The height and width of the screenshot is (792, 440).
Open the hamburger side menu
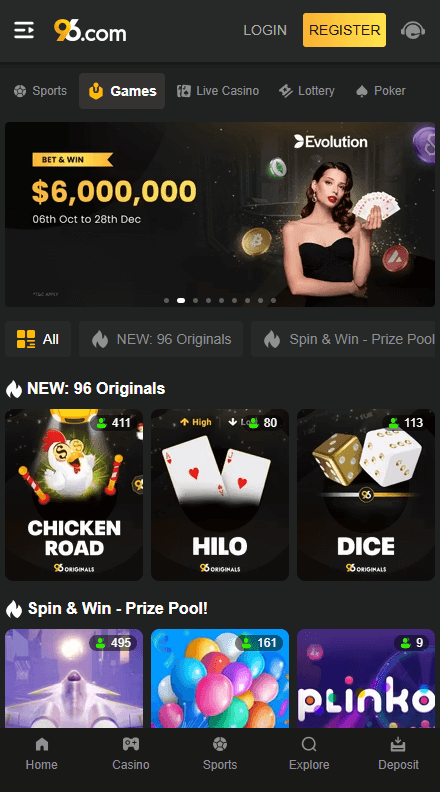(24, 30)
